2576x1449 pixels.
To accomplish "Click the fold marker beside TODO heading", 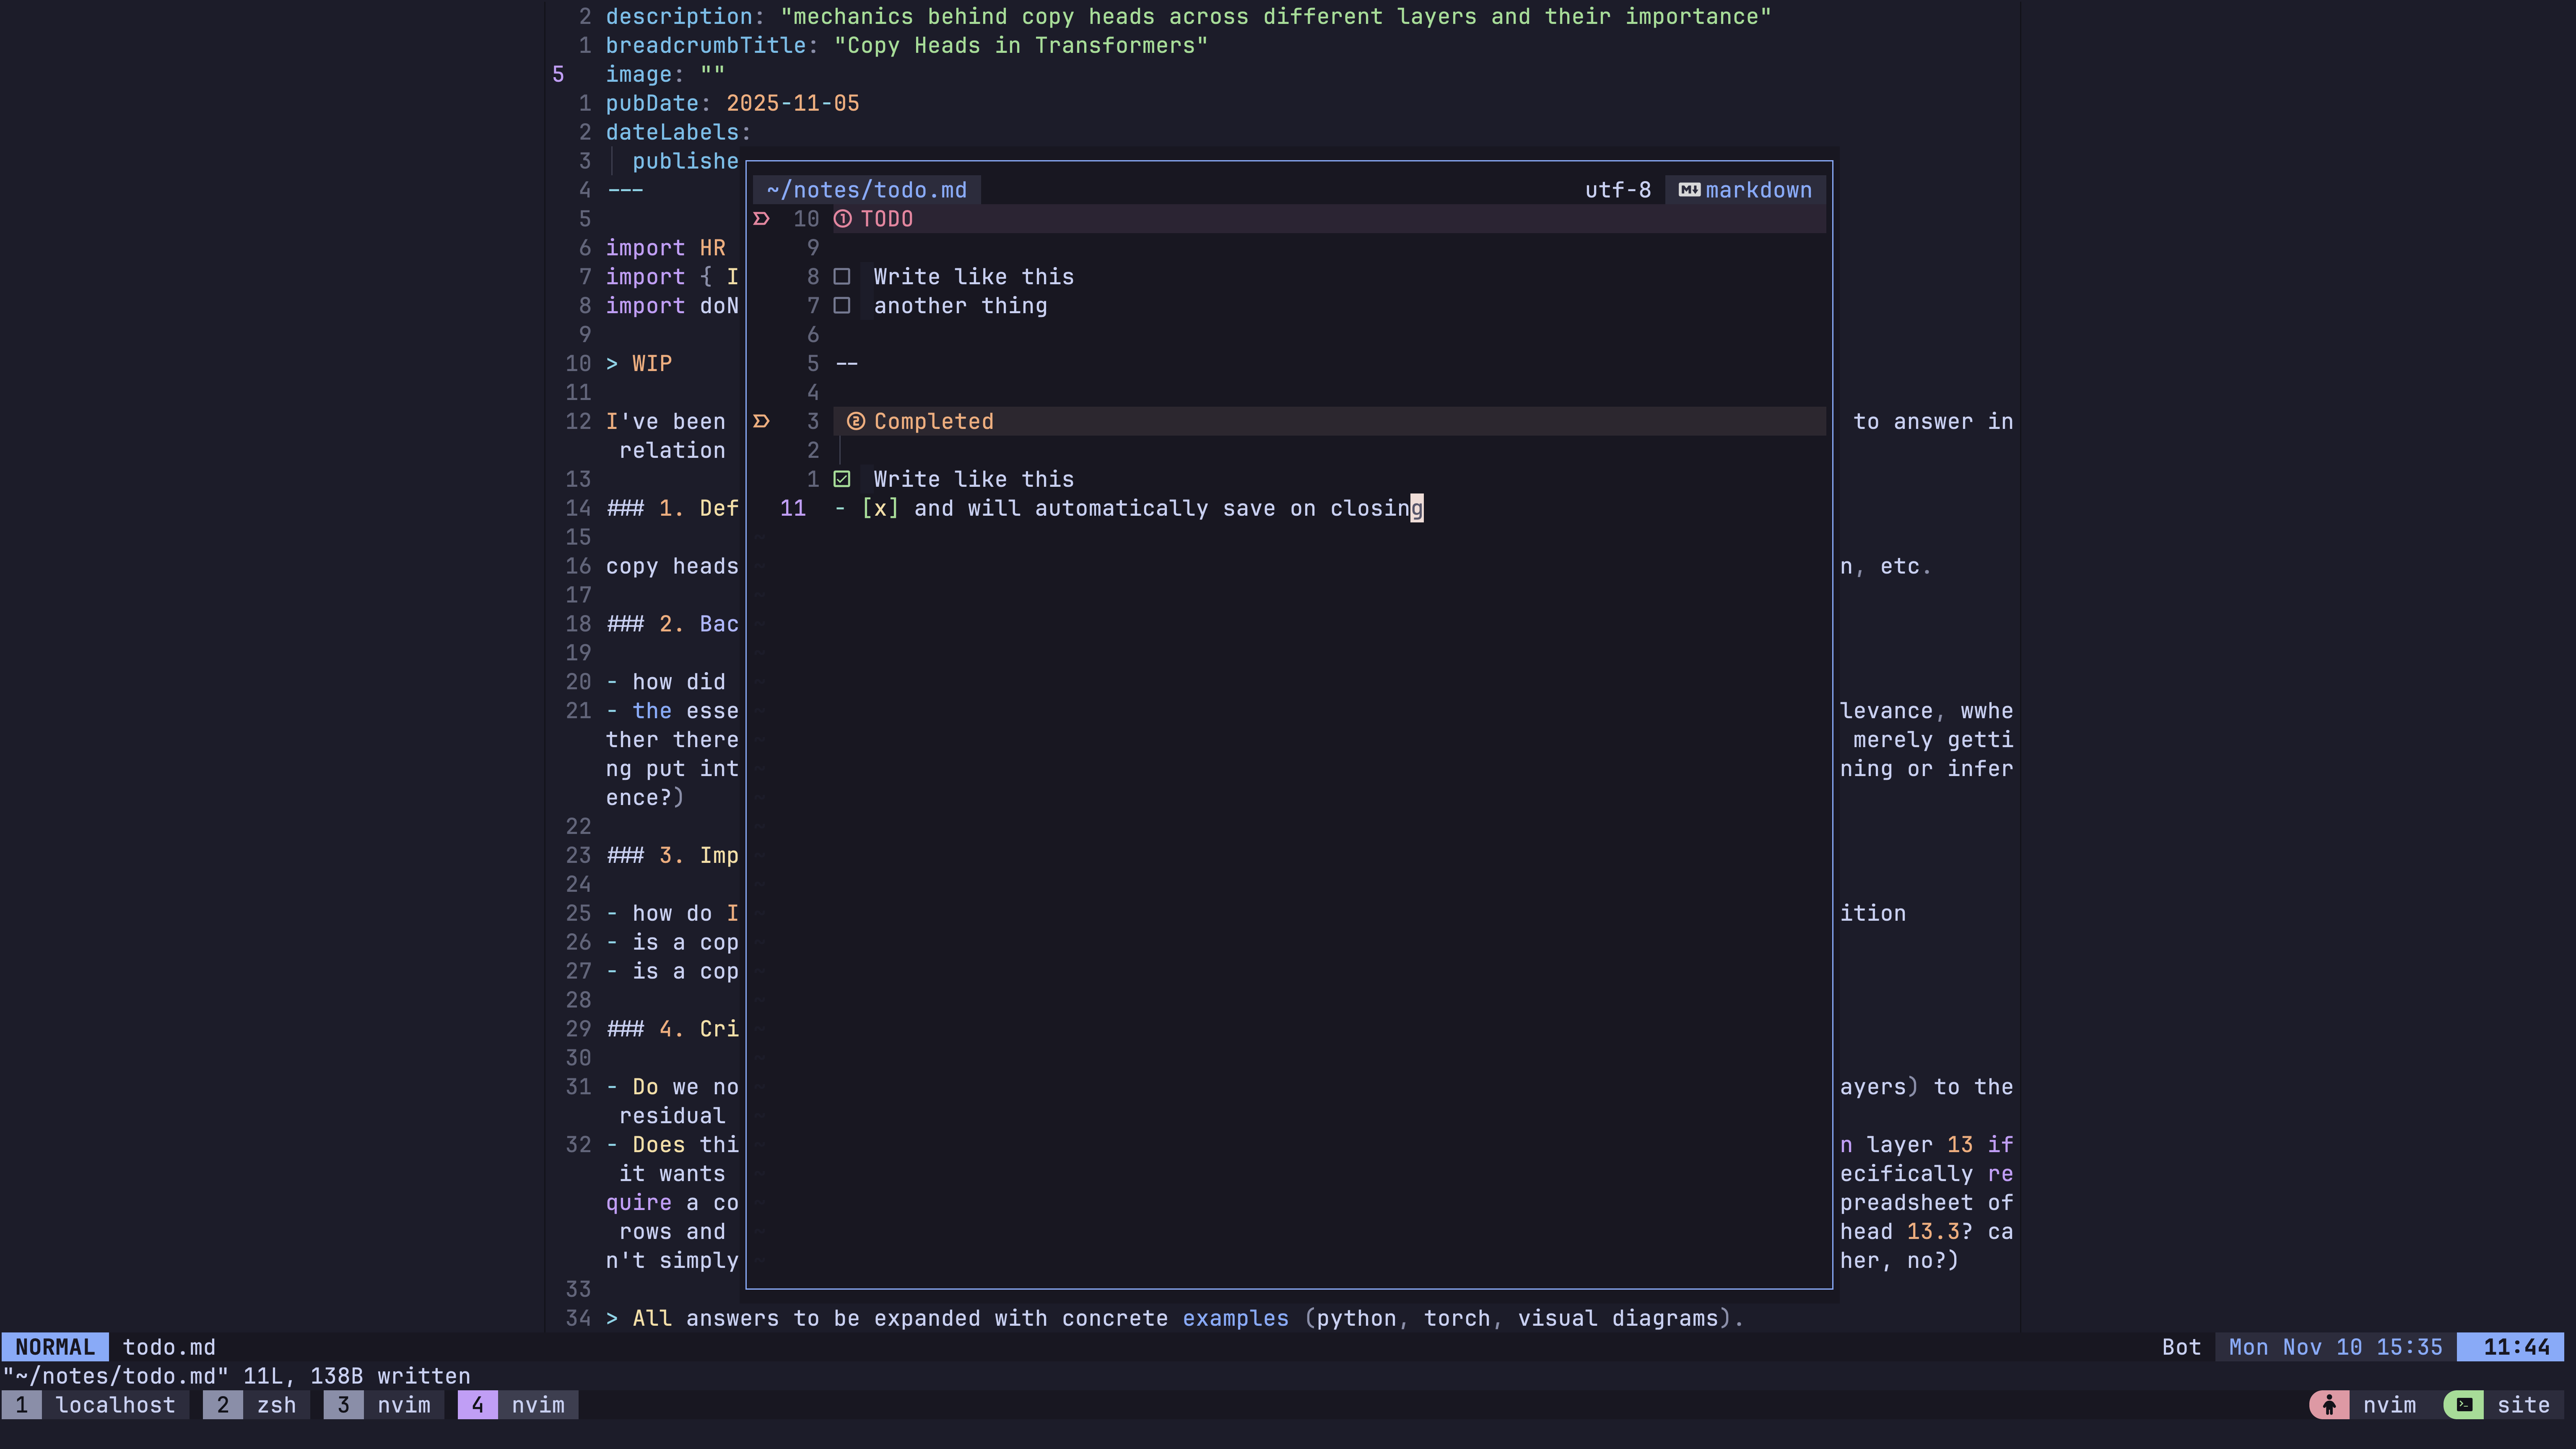I will [761, 219].
